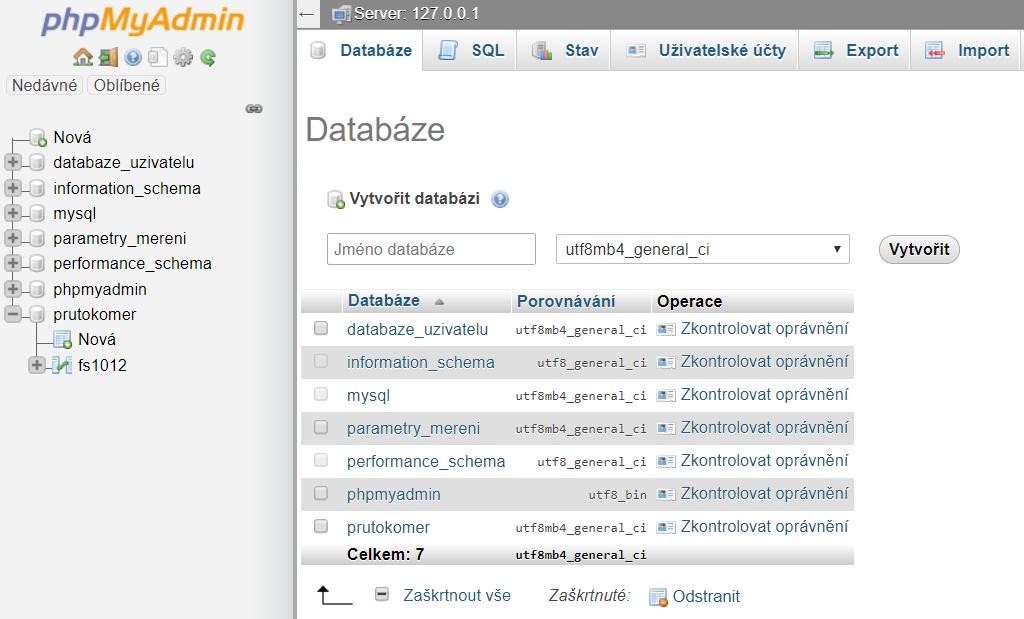Image resolution: width=1024 pixels, height=619 pixels.
Task: Click the back arrow left of Server
Action: [306, 14]
